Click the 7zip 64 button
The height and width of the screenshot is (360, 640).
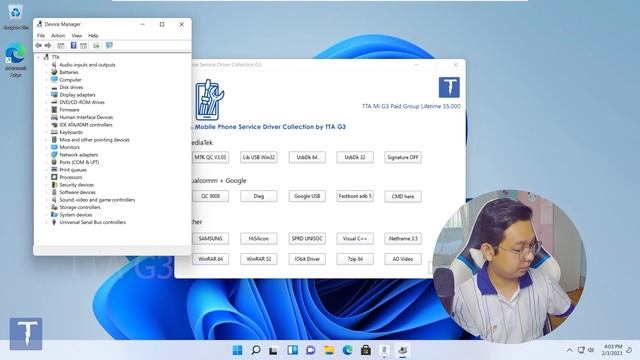click(x=355, y=259)
